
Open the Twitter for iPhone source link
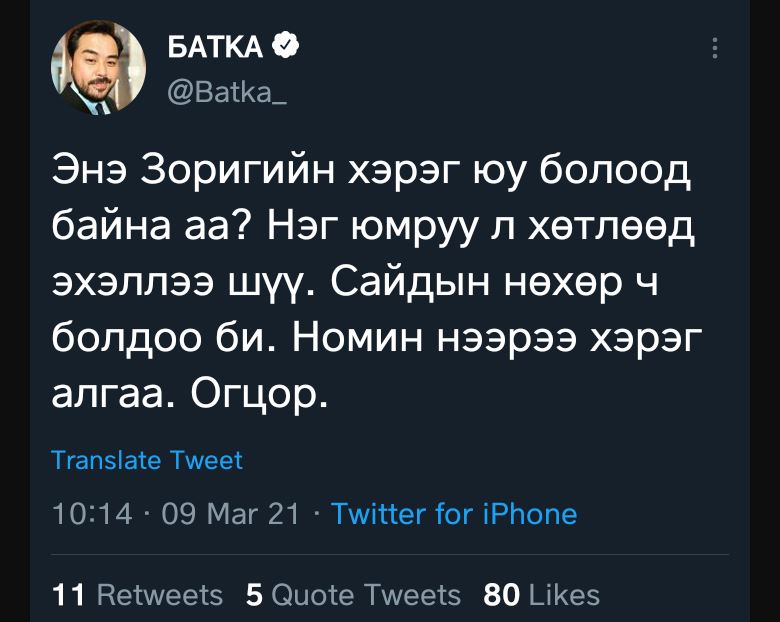tap(454, 514)
